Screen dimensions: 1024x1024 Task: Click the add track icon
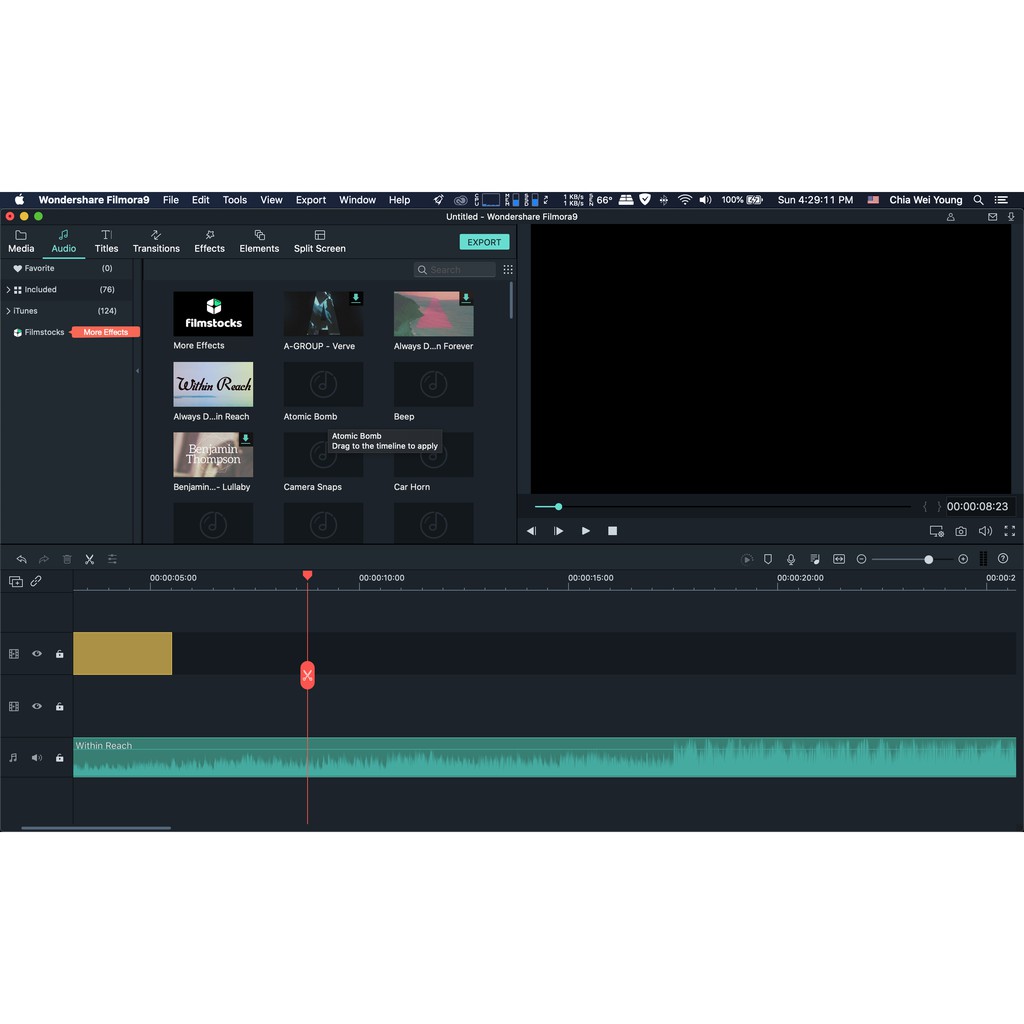[16, 581]
